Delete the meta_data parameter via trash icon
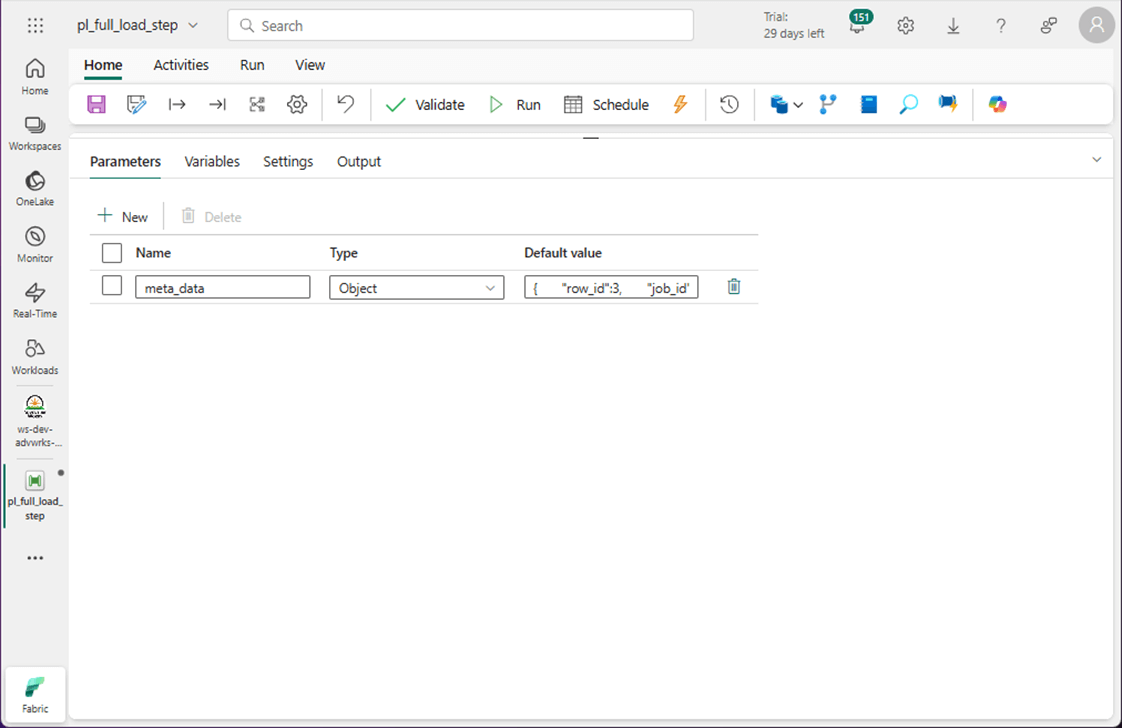 (x=733, y=287)
